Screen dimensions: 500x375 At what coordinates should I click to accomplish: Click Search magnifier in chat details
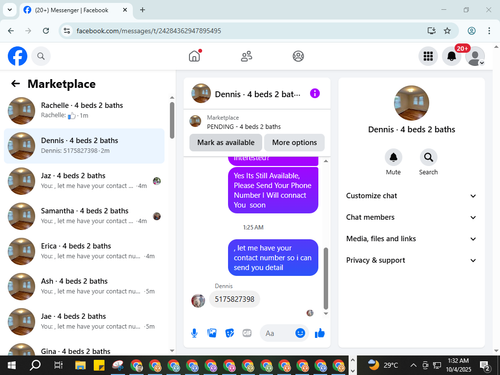click(x=428, y=157)
